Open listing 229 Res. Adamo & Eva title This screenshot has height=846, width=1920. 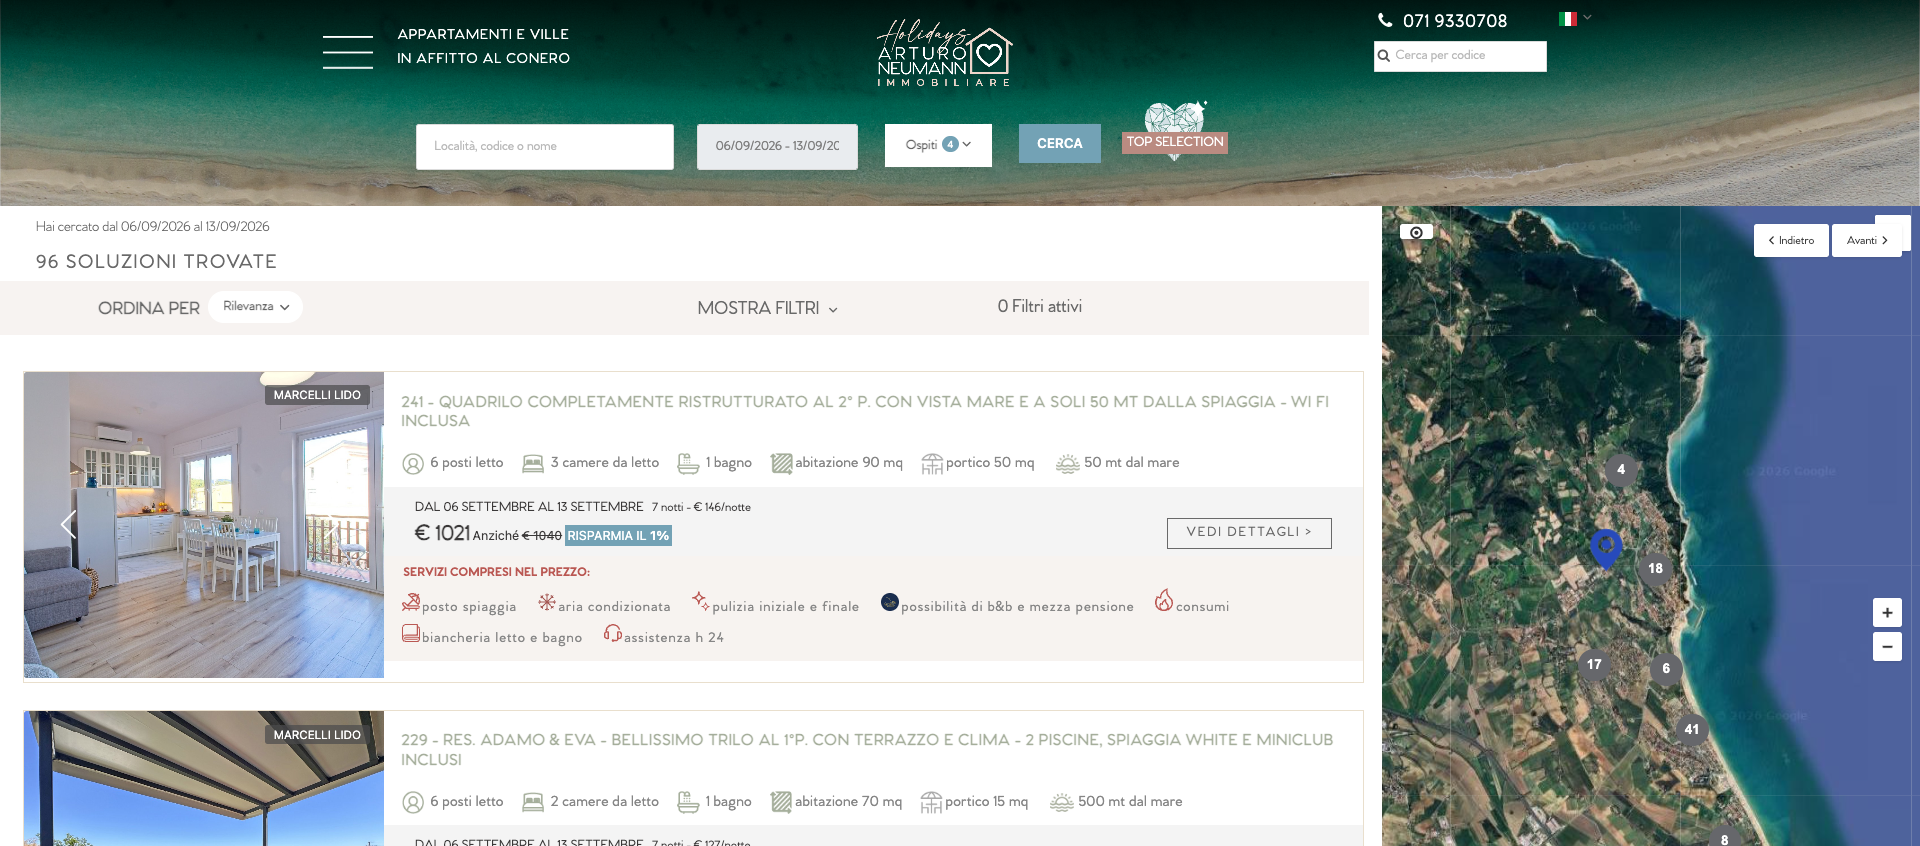(x=867, y=750)
